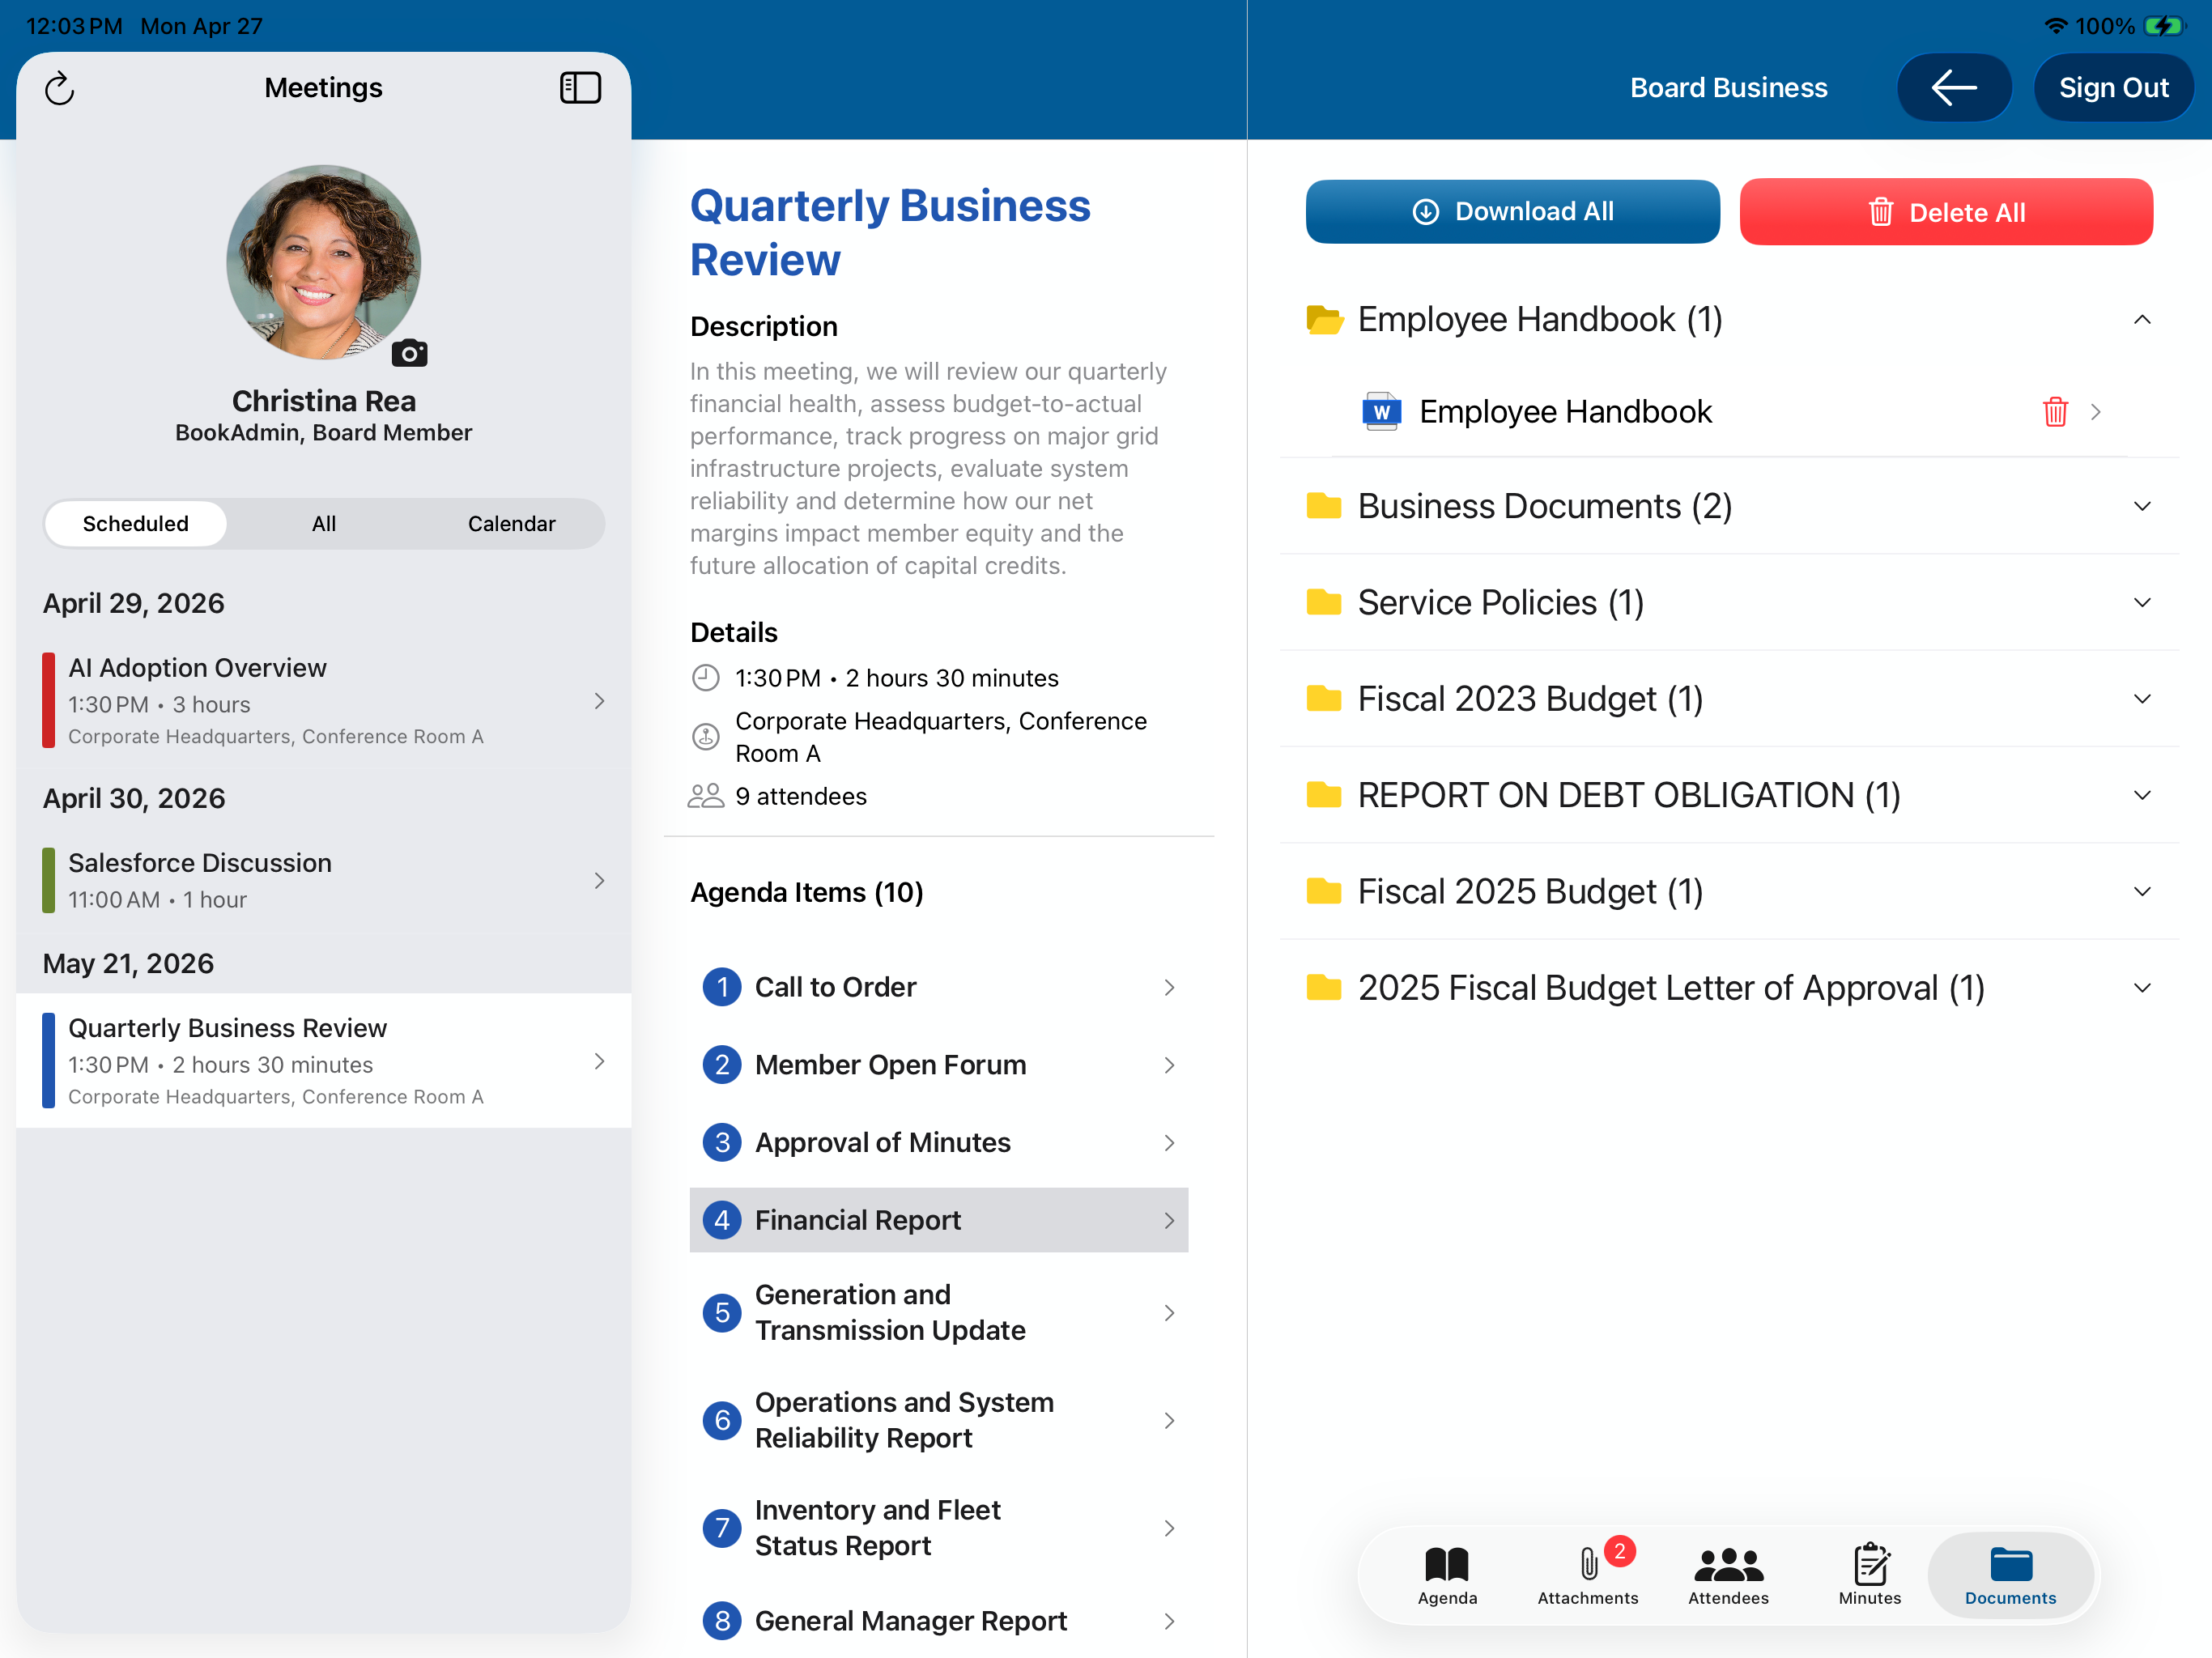Expand the Fiscal 2023 Budget folder

click(x=2142, y=698)
